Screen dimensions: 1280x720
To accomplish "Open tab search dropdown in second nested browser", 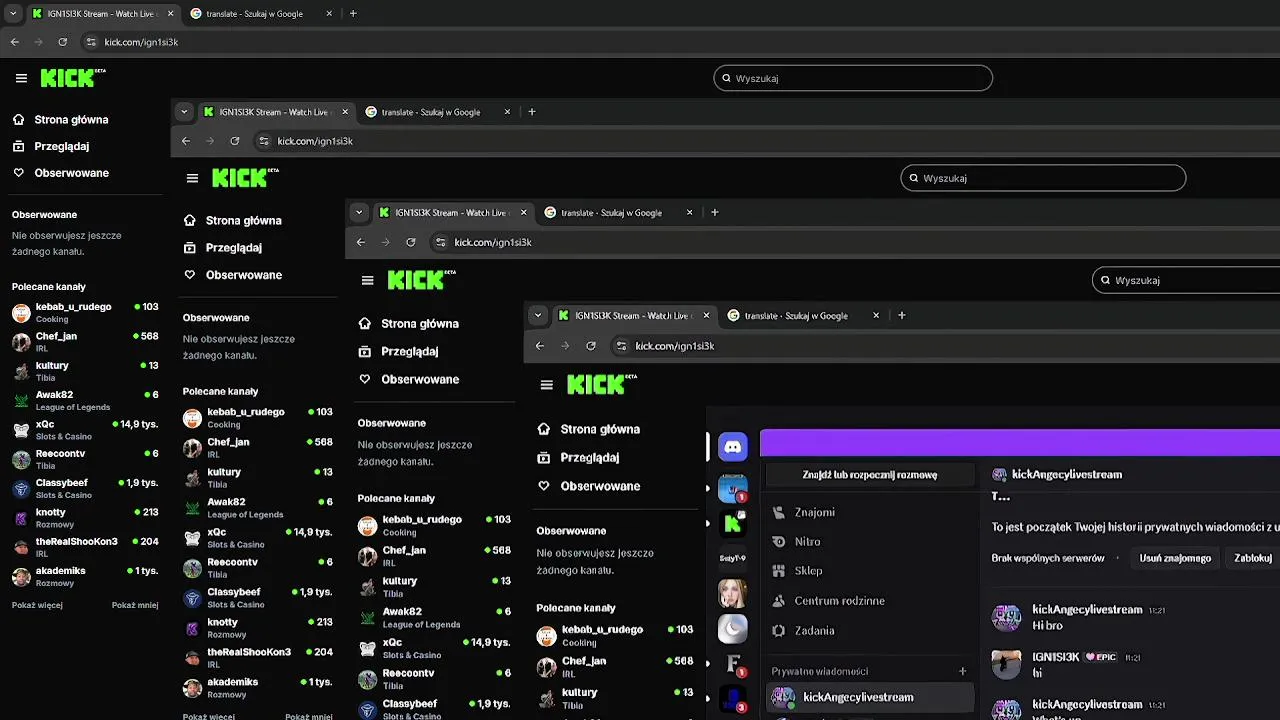I will coord(185,112).
